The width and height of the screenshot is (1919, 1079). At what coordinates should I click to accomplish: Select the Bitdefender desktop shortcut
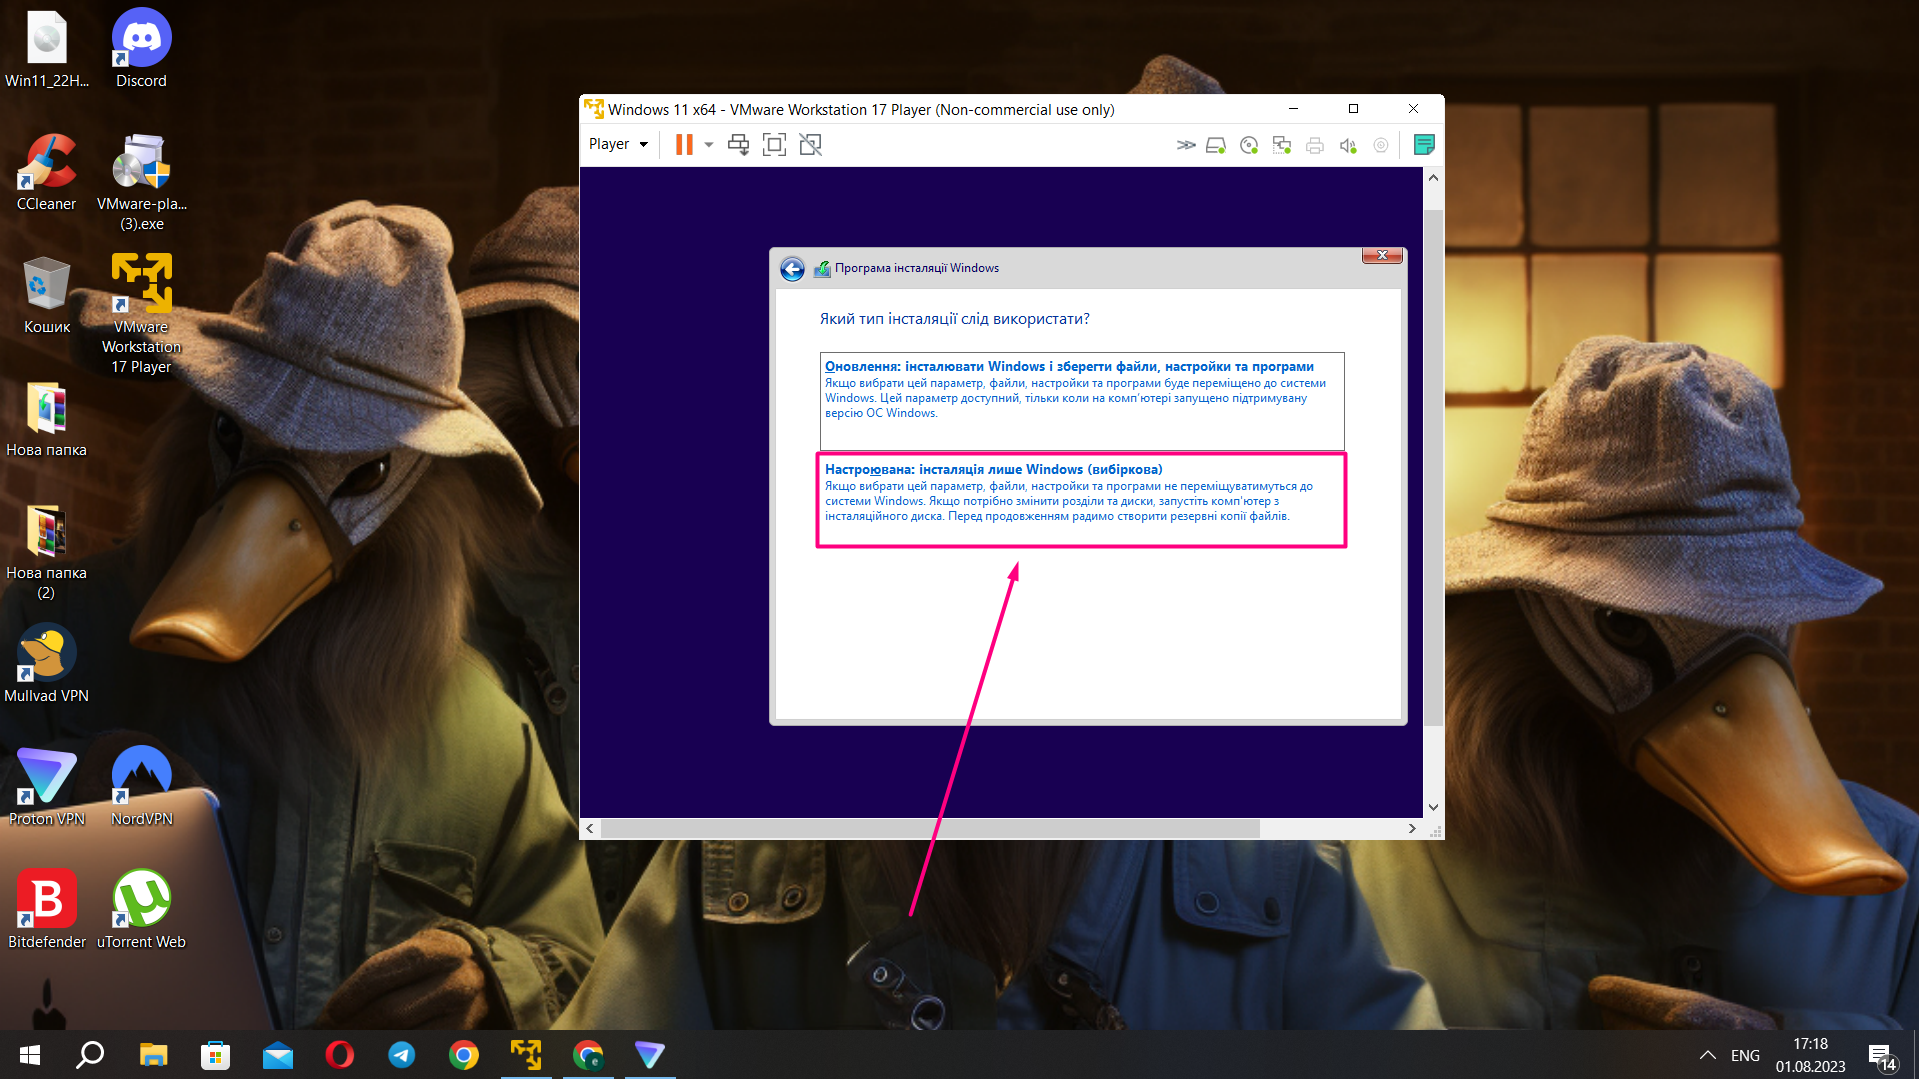coord(47,909)
